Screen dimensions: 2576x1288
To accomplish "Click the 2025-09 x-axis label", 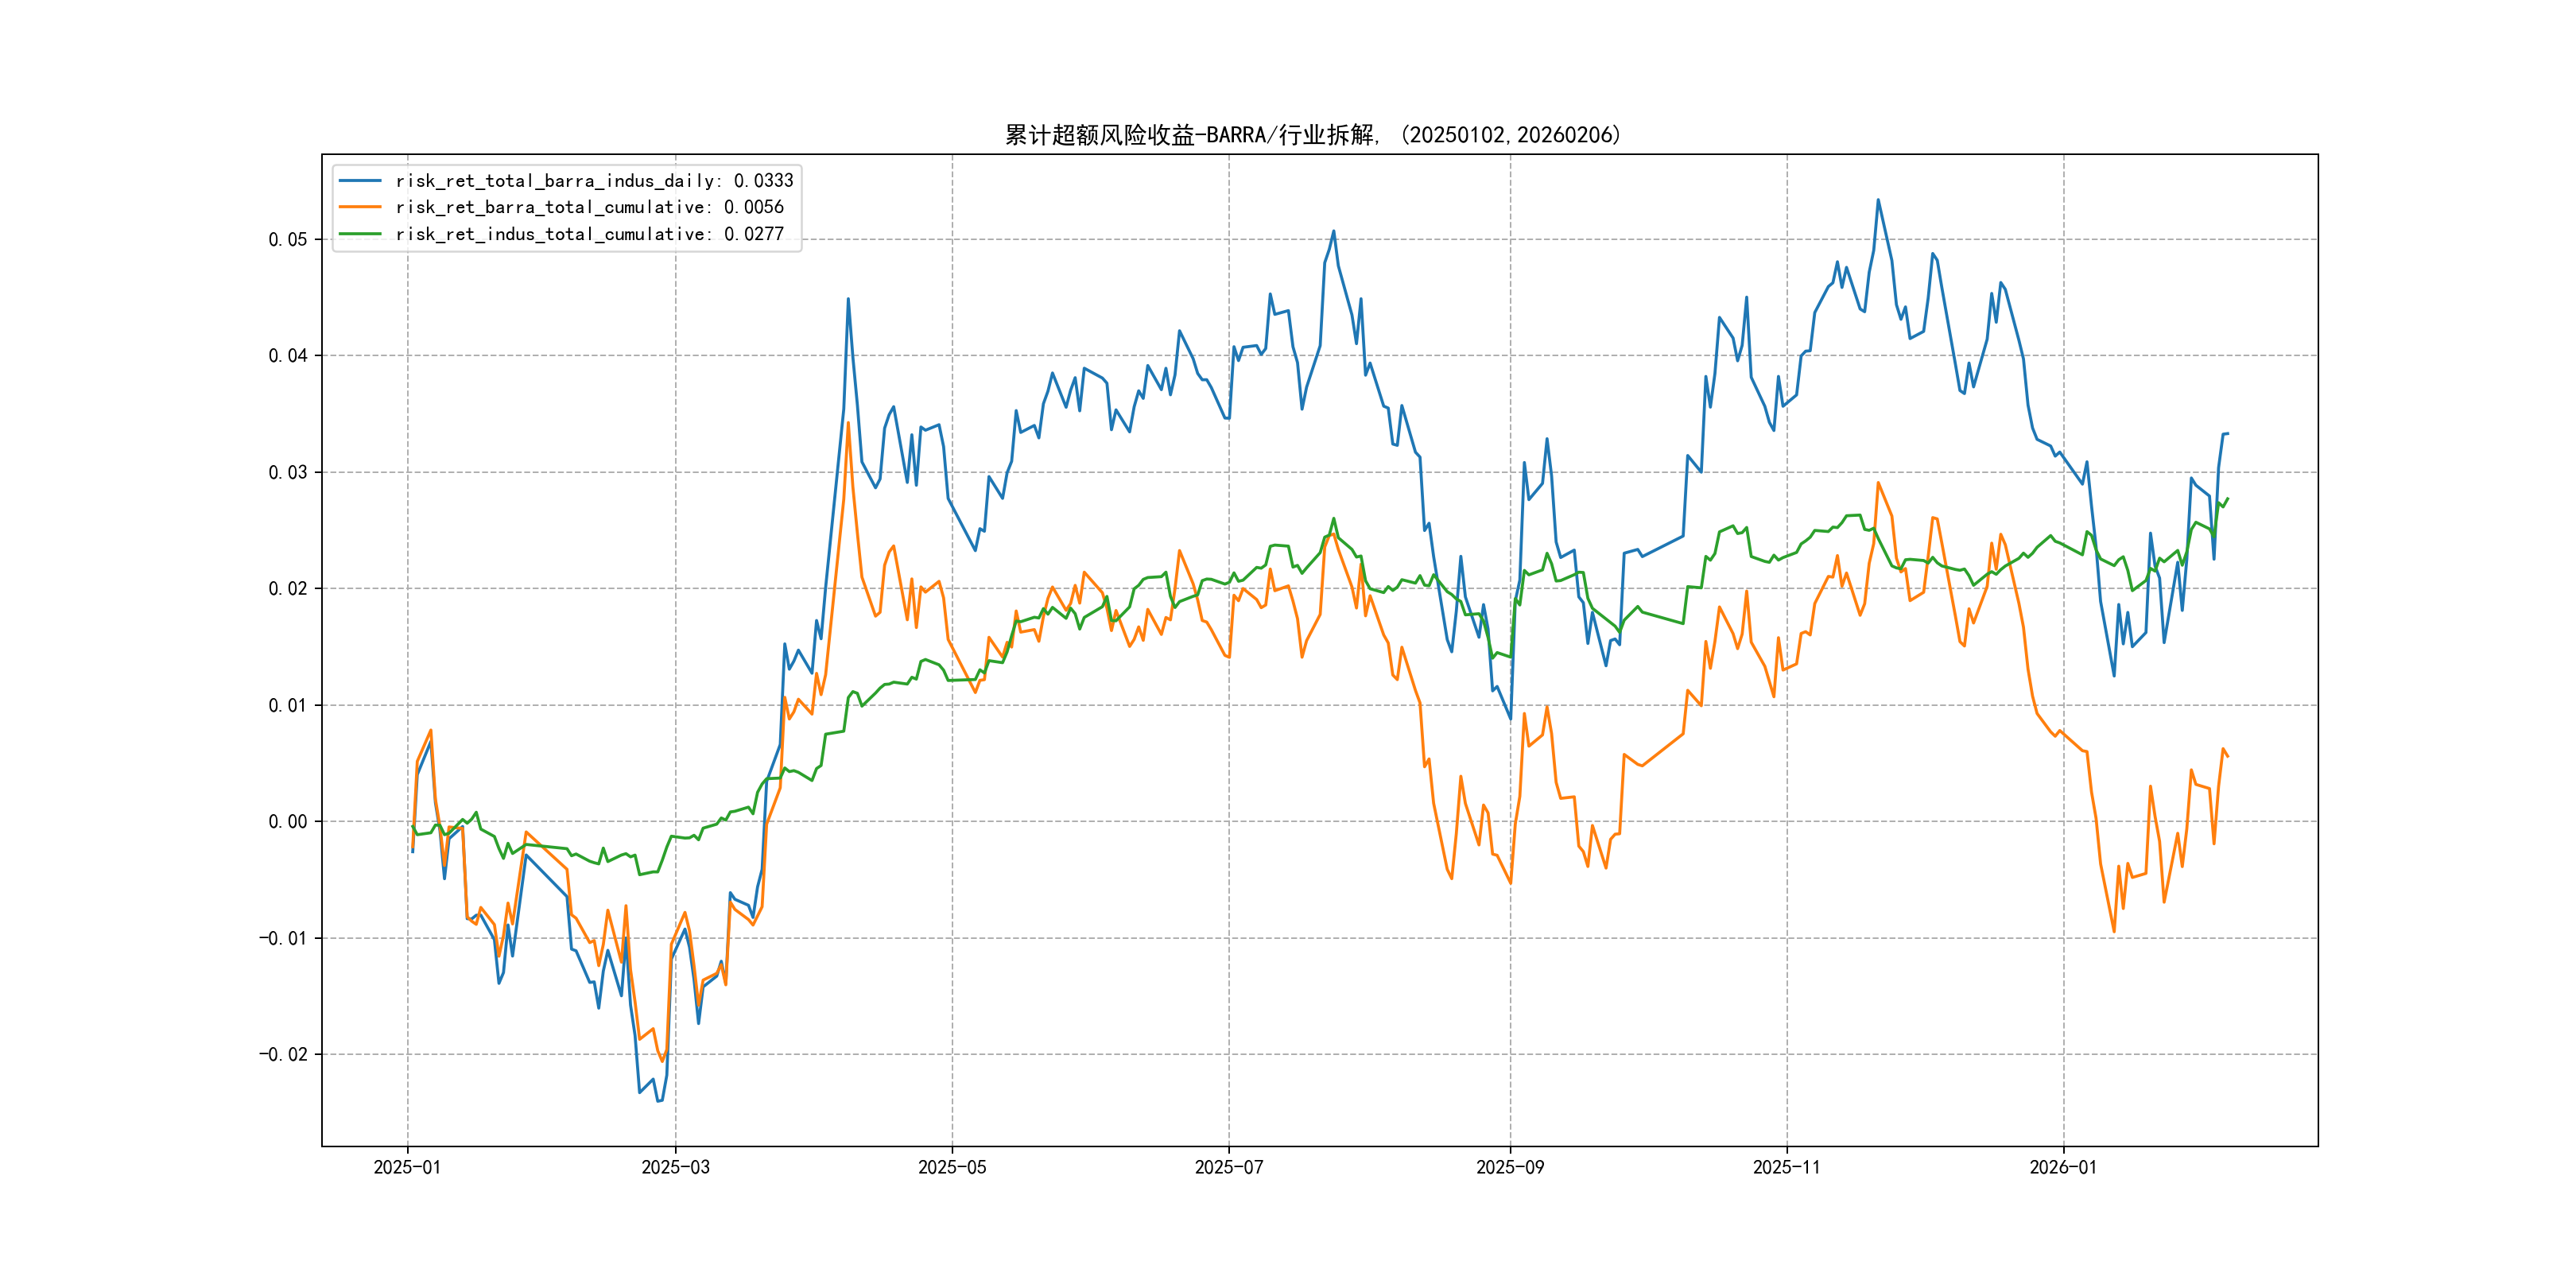I will tap(1510, 1167).
